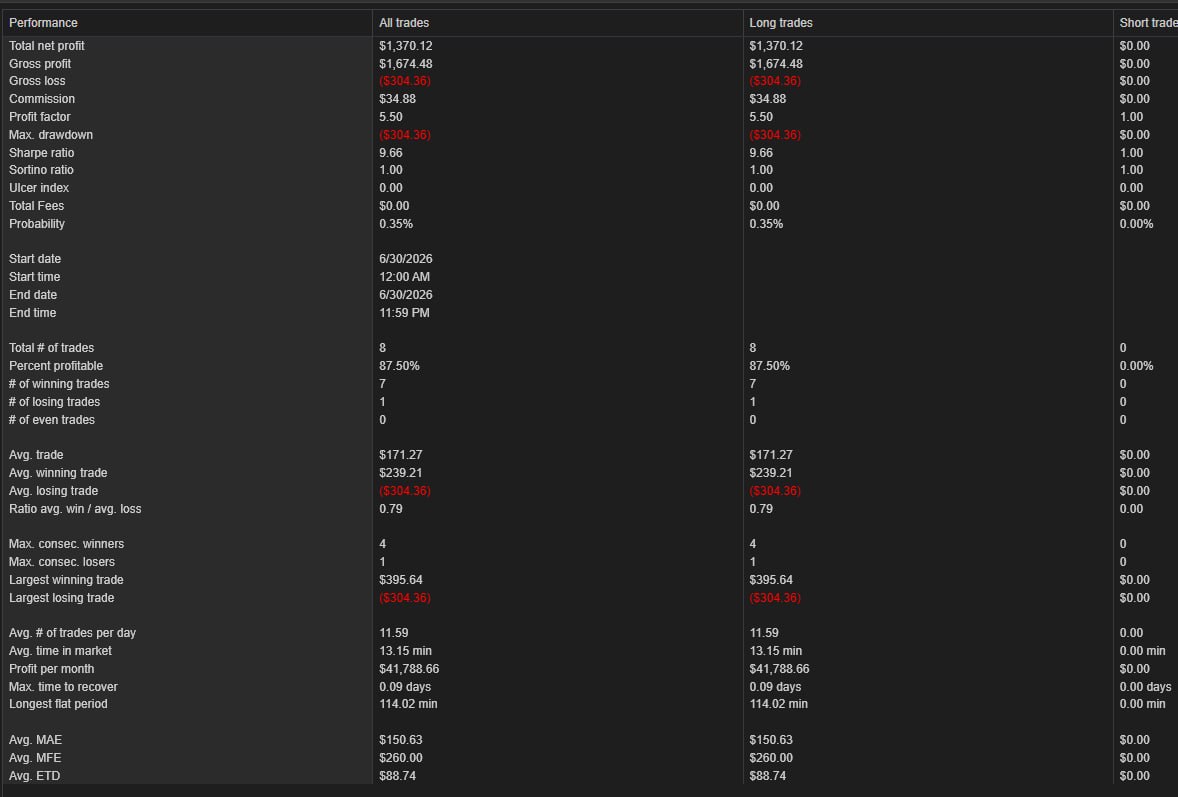Click the Total # of trades row label

coord(52,348)
